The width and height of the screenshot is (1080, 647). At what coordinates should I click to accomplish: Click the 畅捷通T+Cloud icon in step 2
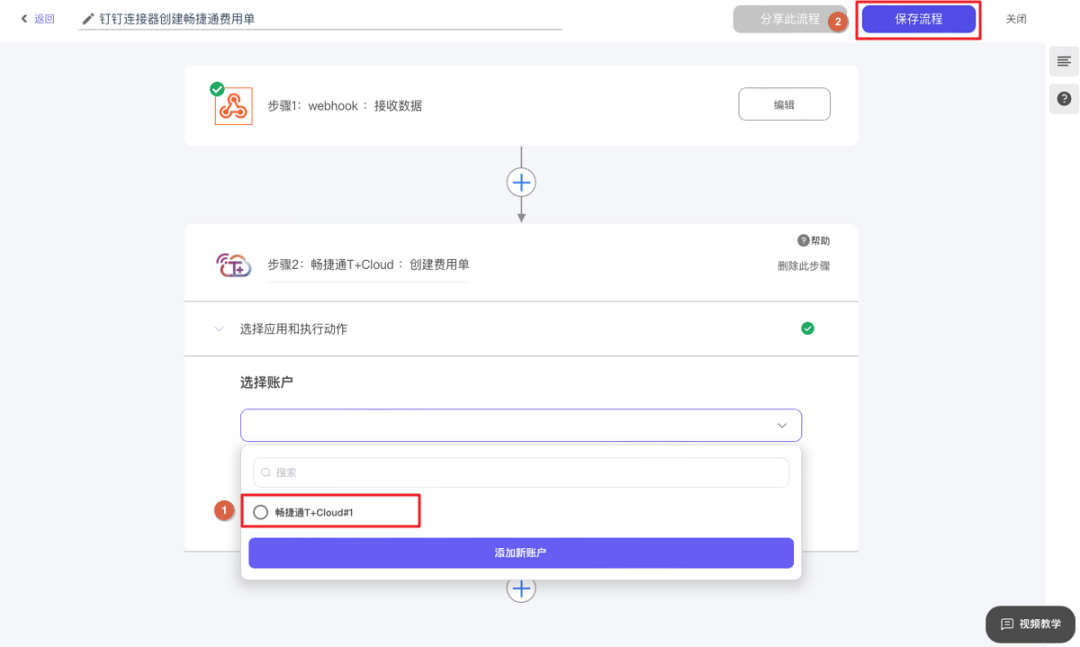233,265
